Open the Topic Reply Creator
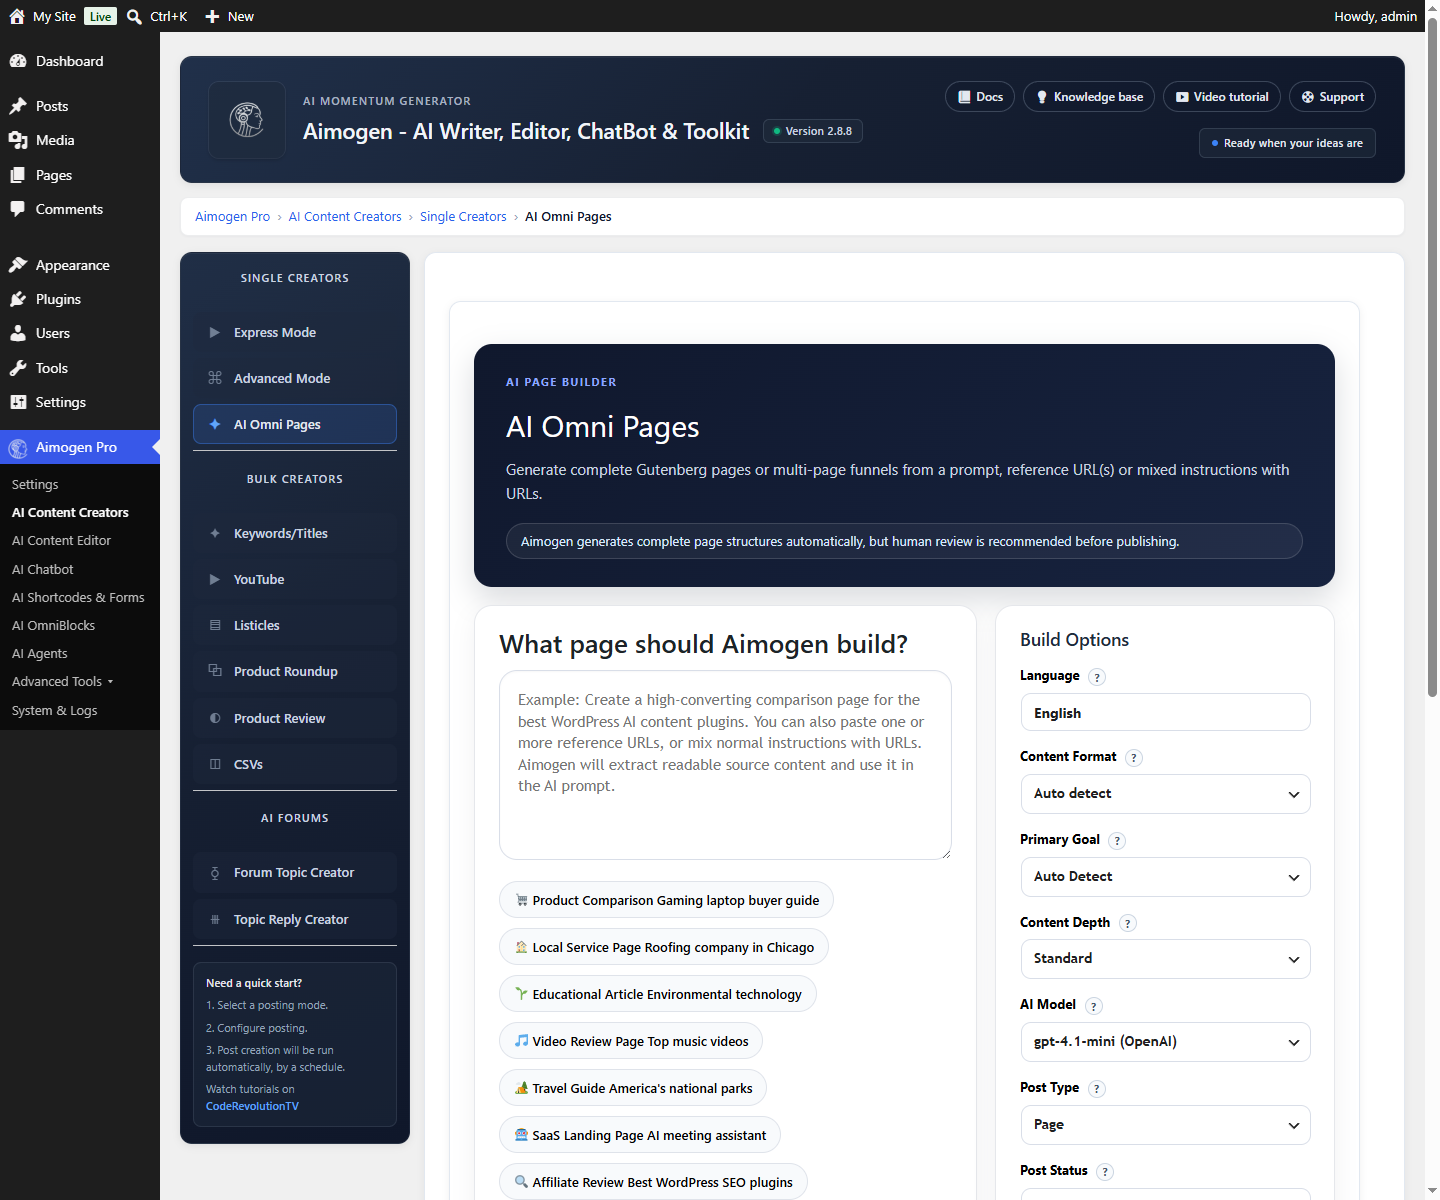1440x1200 pixels. [295, 920]
